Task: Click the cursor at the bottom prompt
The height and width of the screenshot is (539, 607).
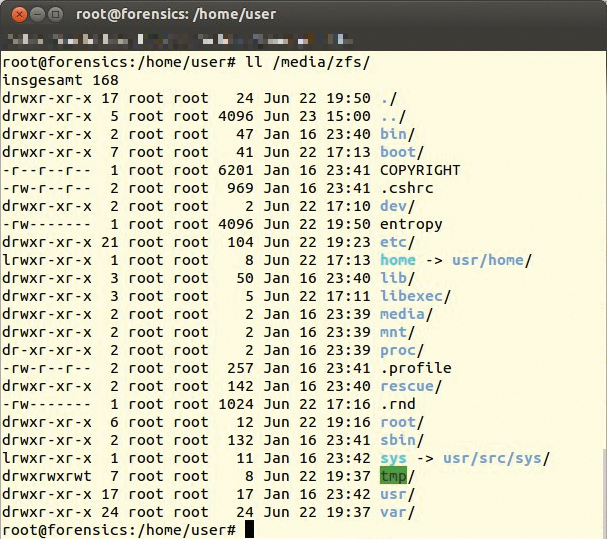Action: [x=250, y=529]
